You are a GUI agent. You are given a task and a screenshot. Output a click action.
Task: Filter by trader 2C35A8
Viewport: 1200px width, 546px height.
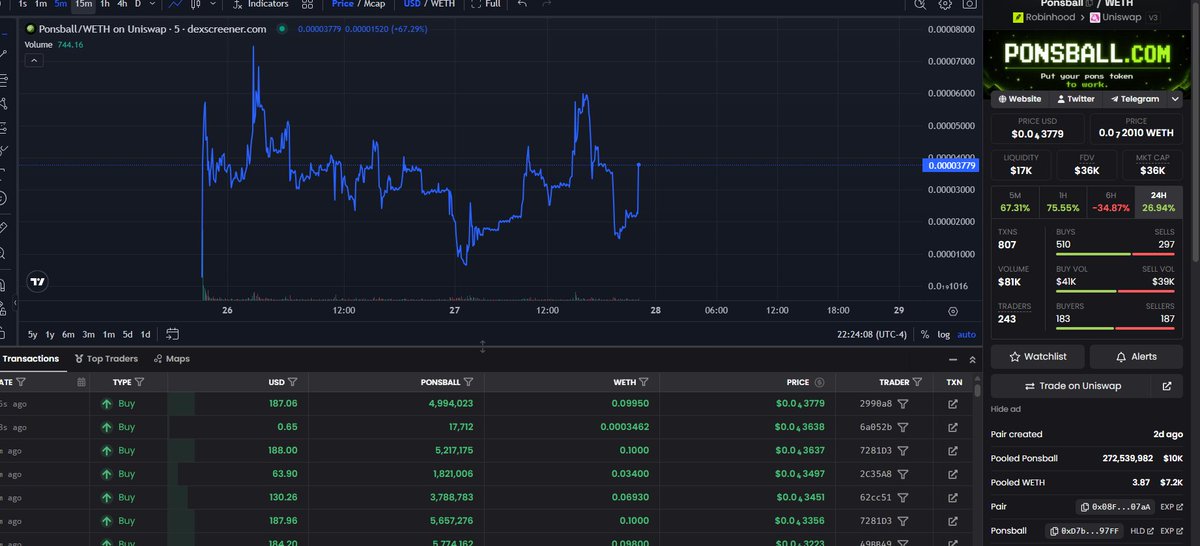(x=903, y=473)
